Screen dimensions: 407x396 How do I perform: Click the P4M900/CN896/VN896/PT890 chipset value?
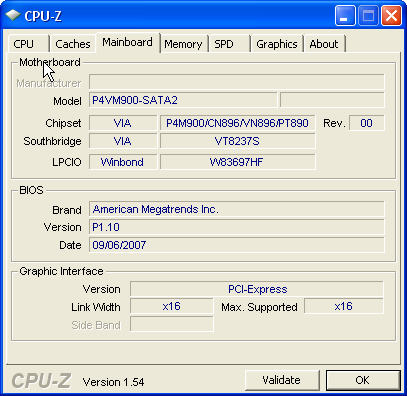tap(237, 123)
